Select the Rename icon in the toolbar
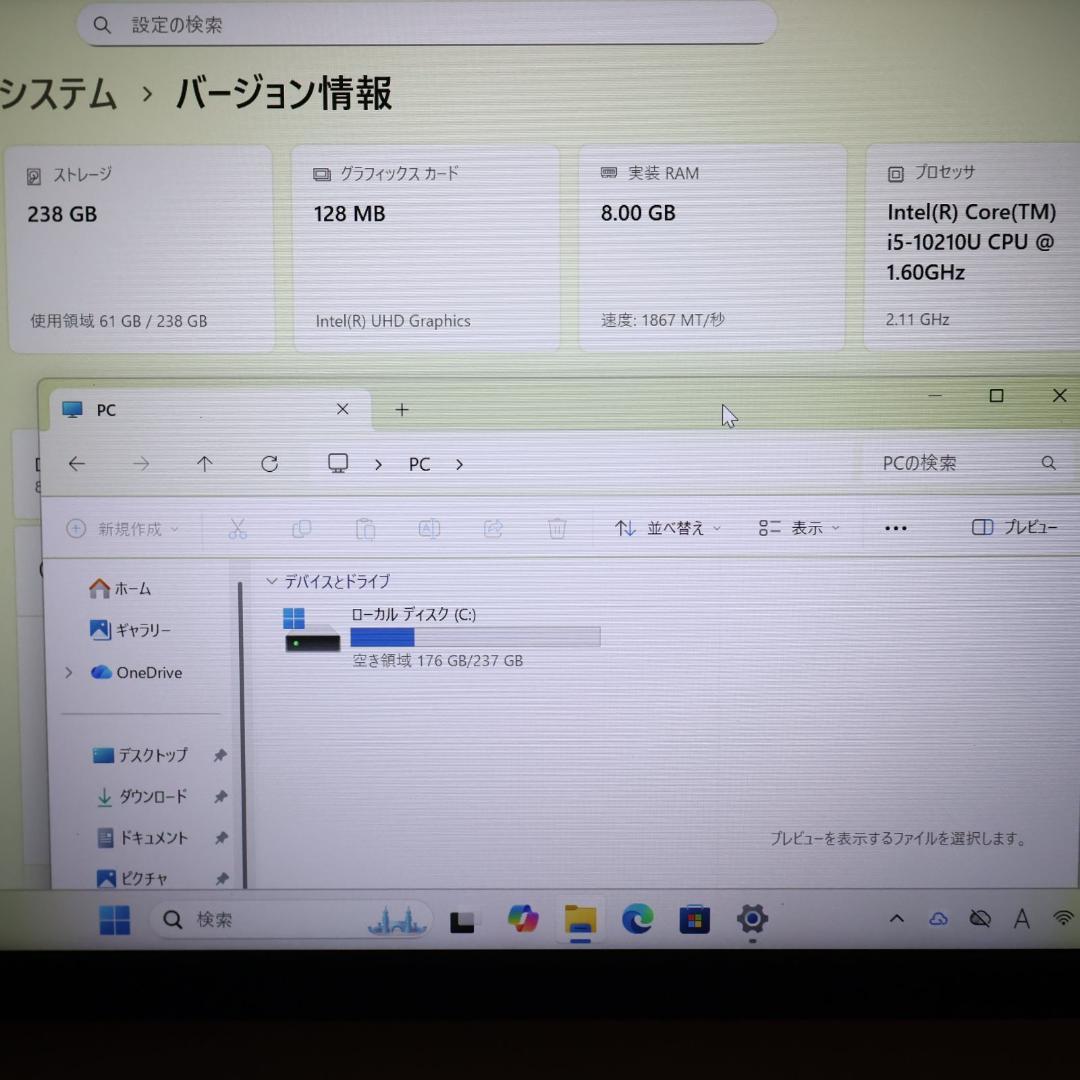 pyautogui.click(x=429, y=528)
